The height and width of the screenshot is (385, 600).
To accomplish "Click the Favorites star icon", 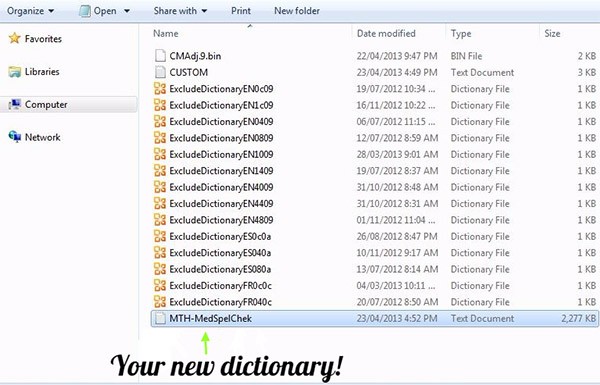I will 15,38.
